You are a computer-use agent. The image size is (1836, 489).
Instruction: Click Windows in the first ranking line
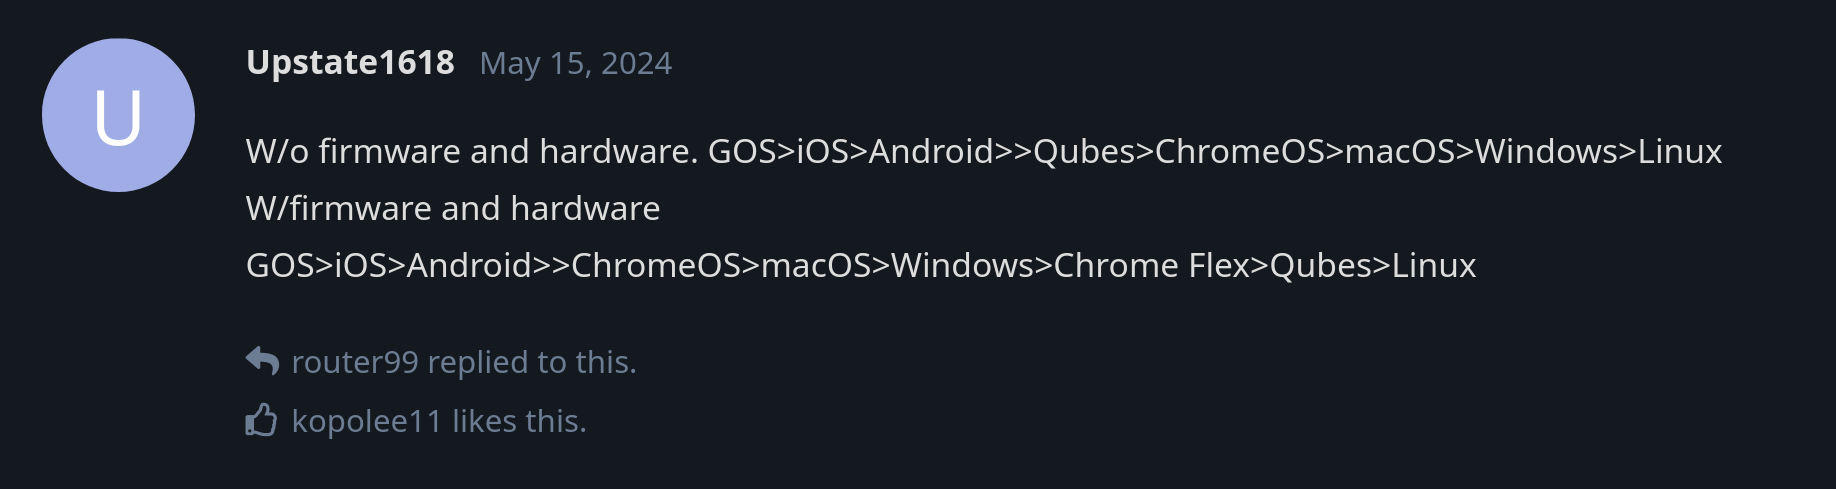click(1546, 152)
